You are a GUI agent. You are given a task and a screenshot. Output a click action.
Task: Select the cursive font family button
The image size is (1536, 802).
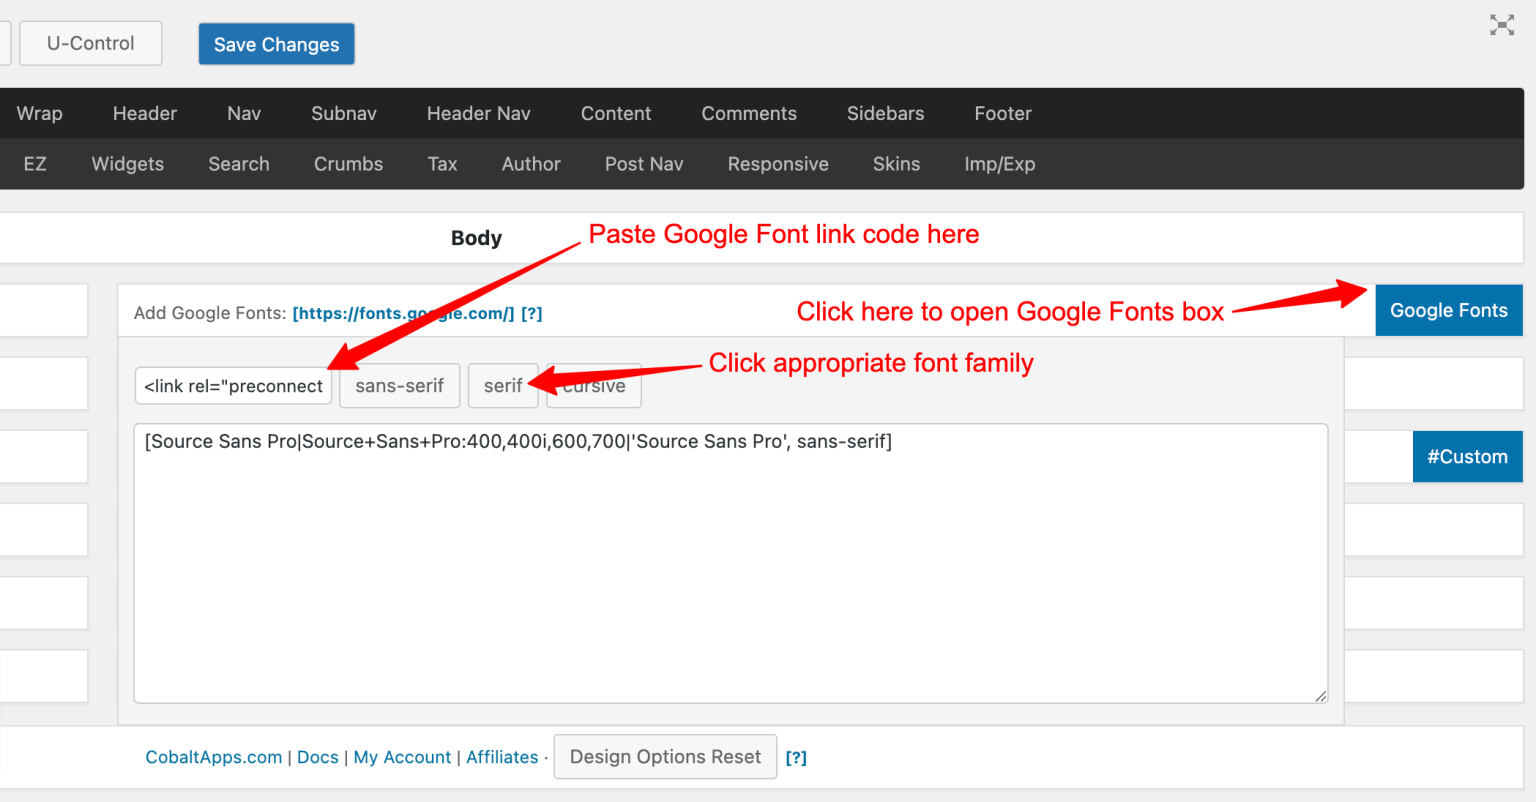coord(593,385)
